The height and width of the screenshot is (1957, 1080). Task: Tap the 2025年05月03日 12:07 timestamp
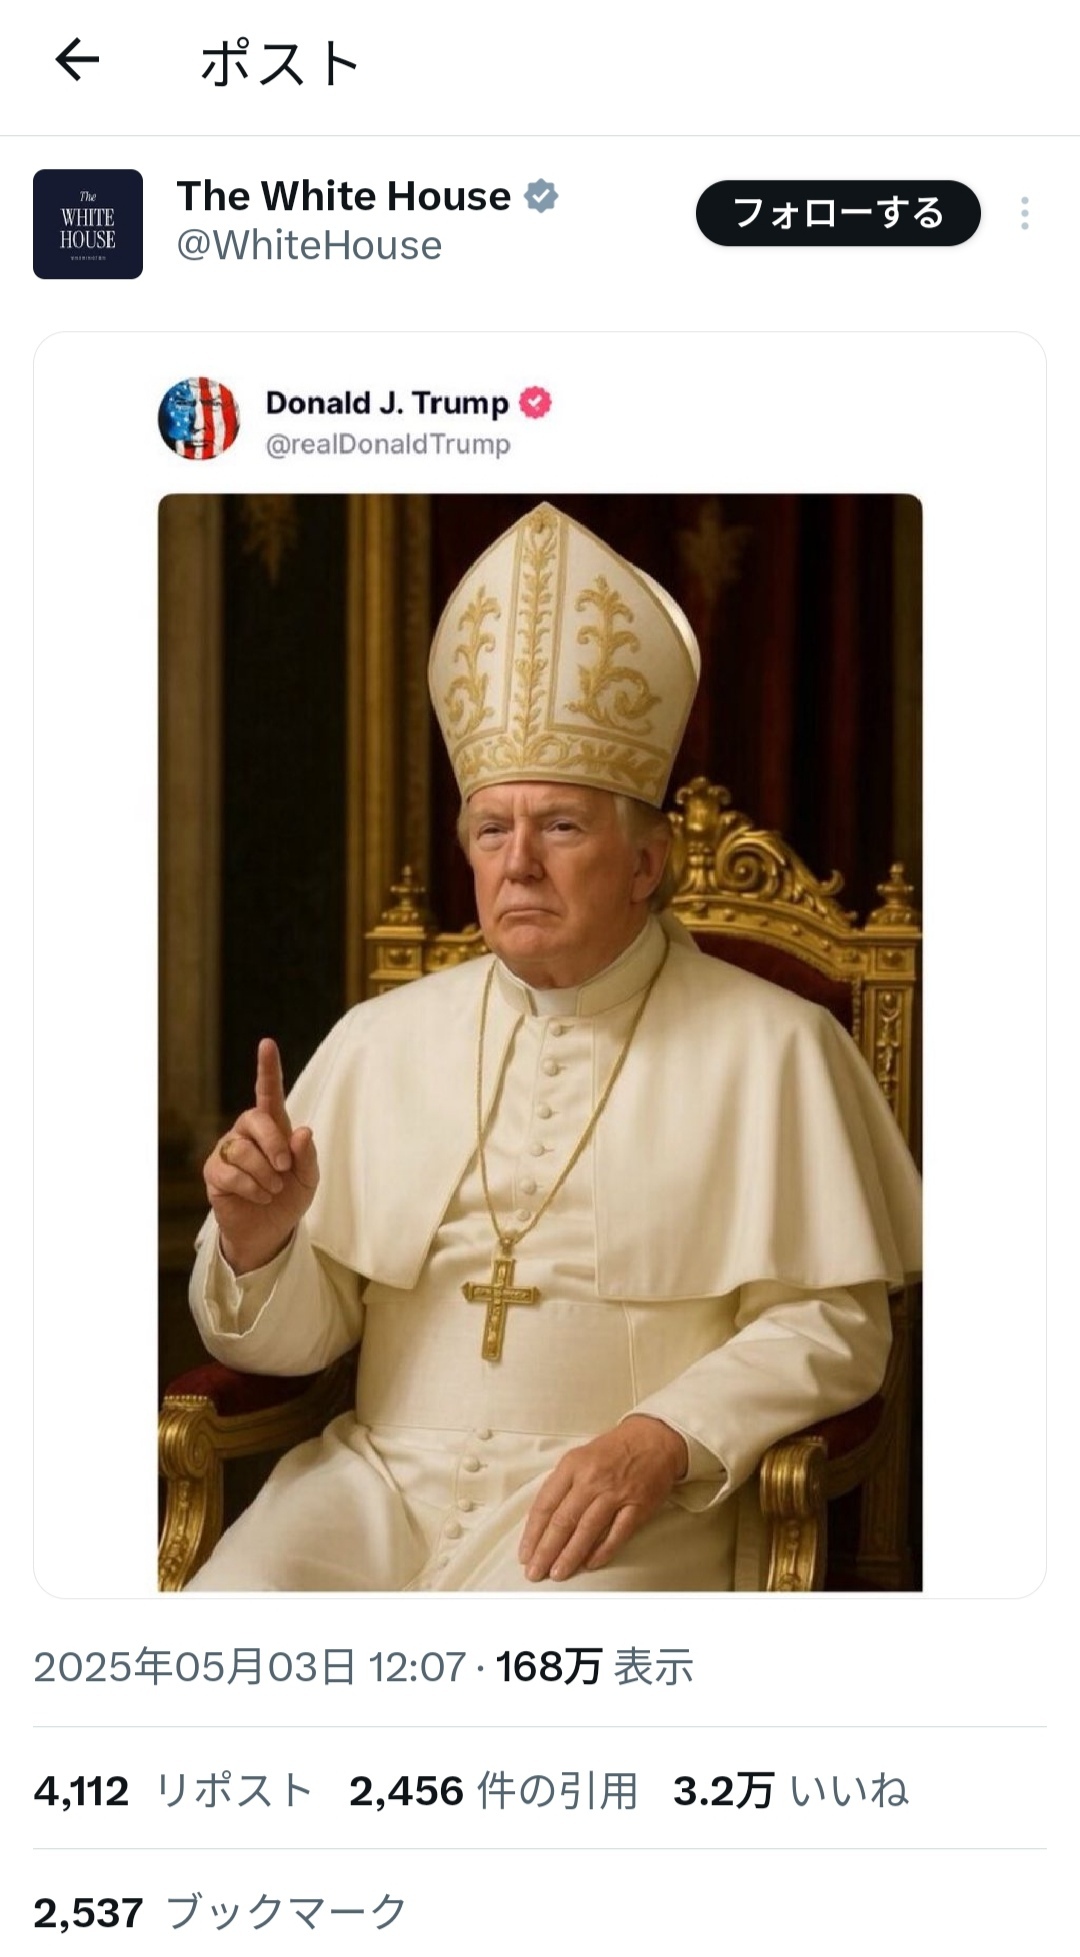(250, 1667)
